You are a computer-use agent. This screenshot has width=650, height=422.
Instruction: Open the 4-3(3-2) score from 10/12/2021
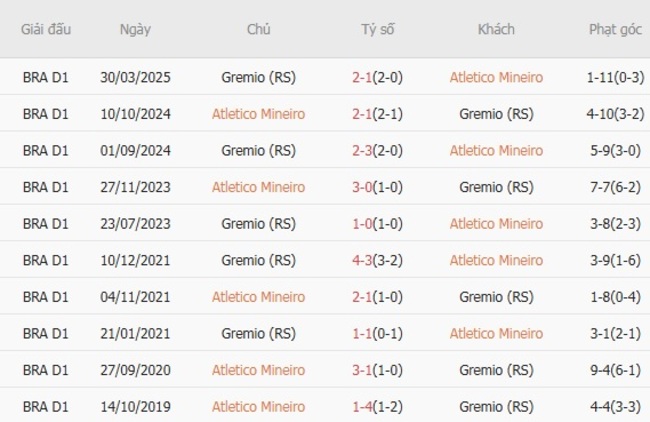point(378,260)
